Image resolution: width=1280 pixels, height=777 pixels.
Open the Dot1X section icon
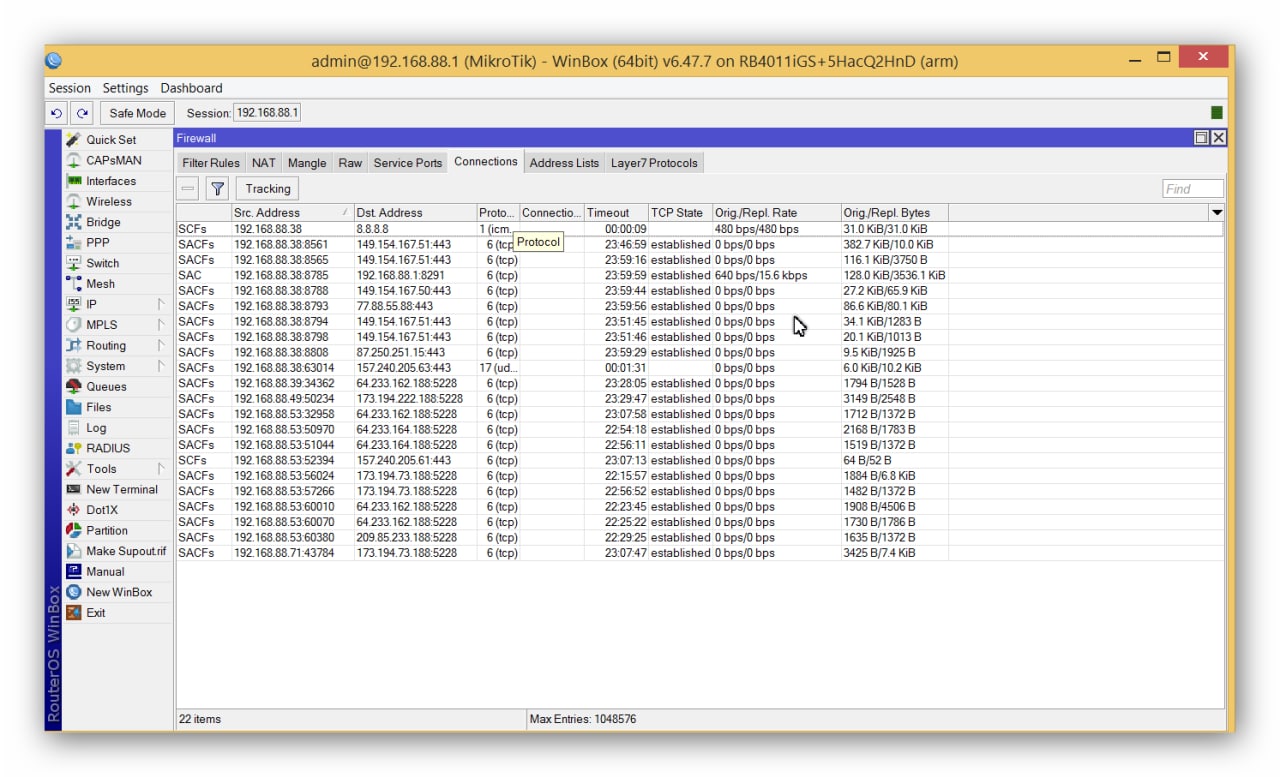click(73, 510)
